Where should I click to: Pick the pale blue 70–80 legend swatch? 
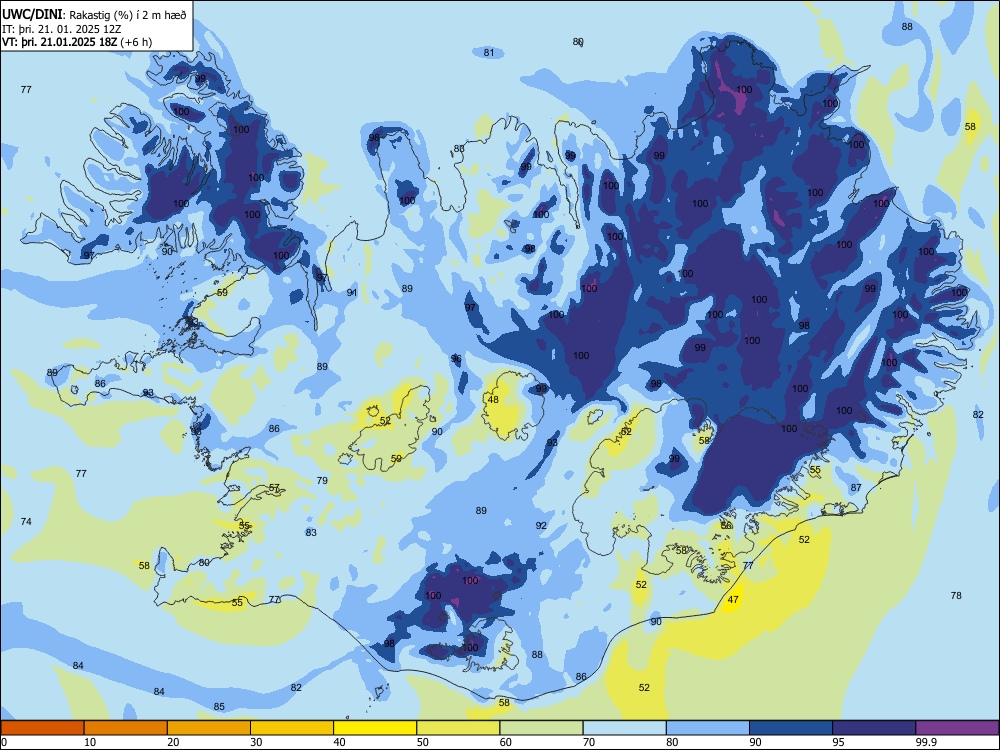624,728
